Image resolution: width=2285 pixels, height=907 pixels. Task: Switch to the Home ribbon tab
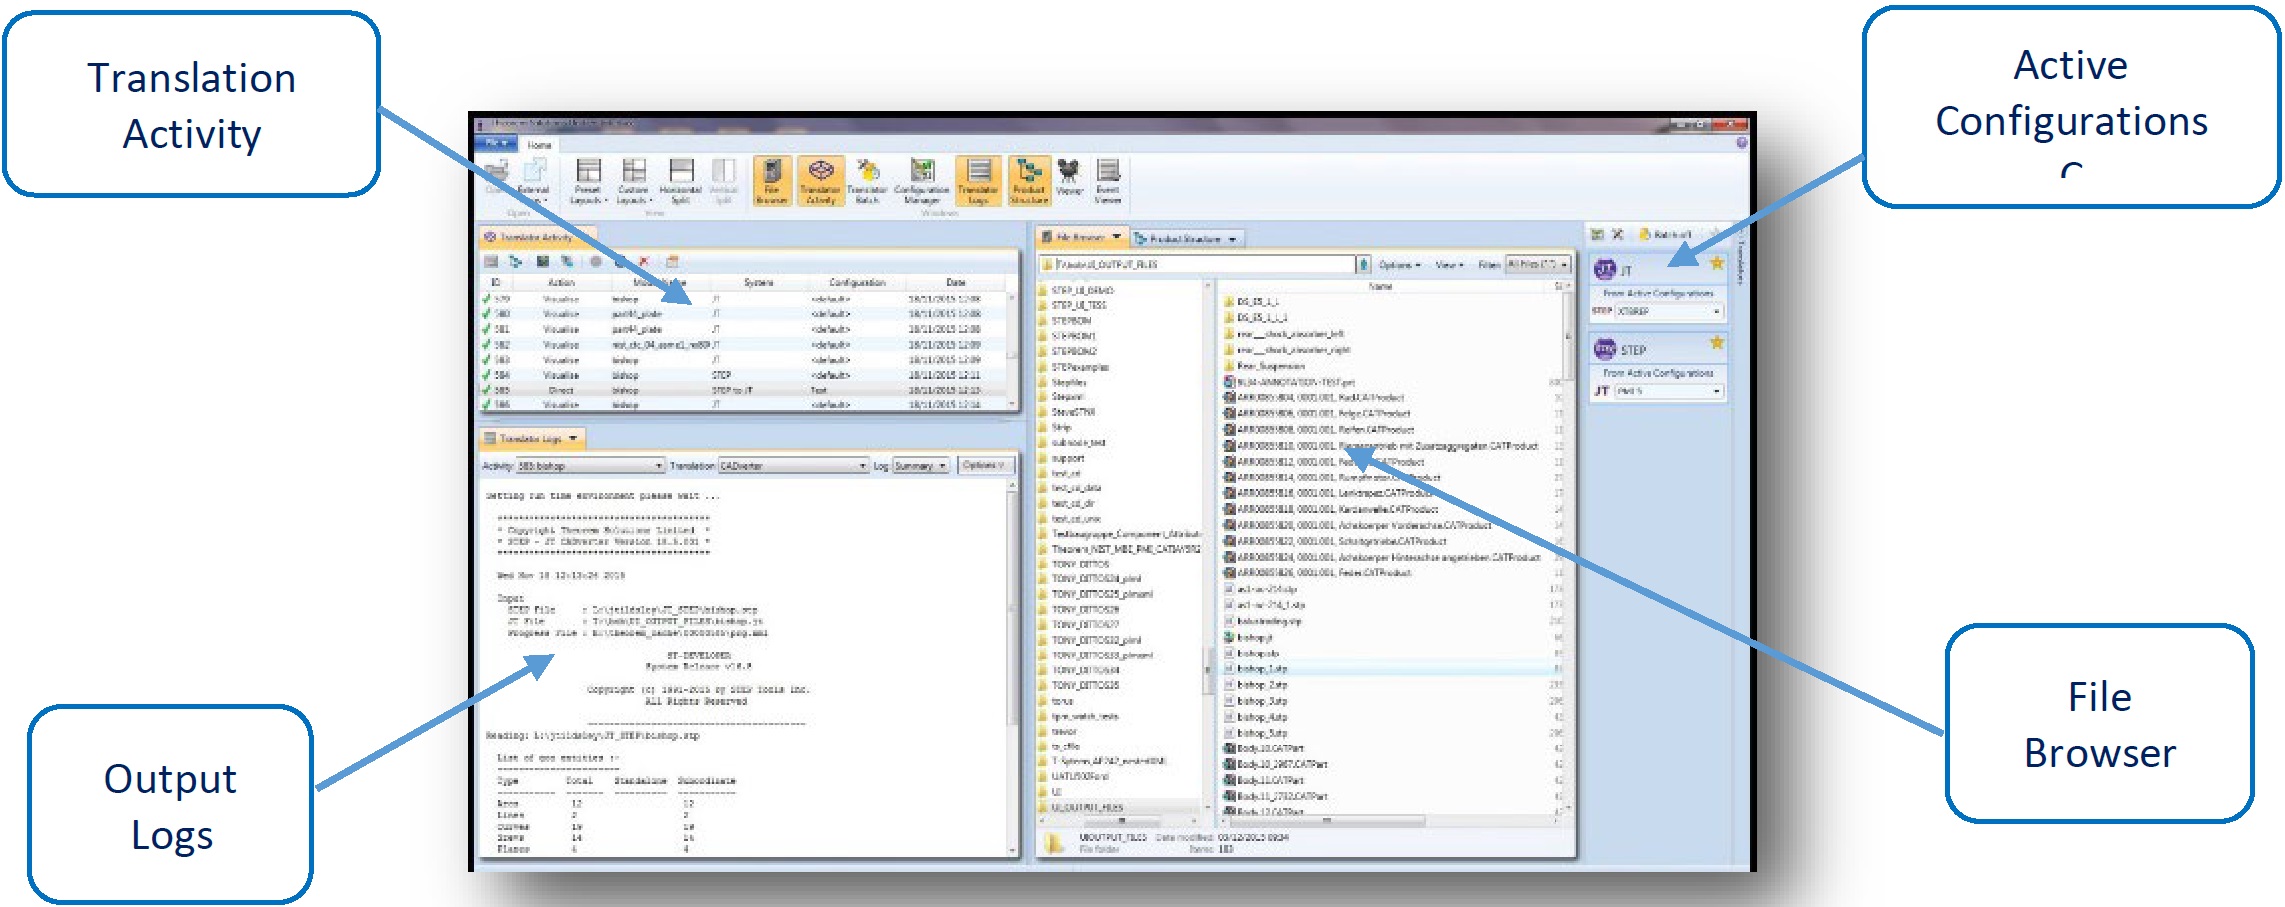point(539,145)
